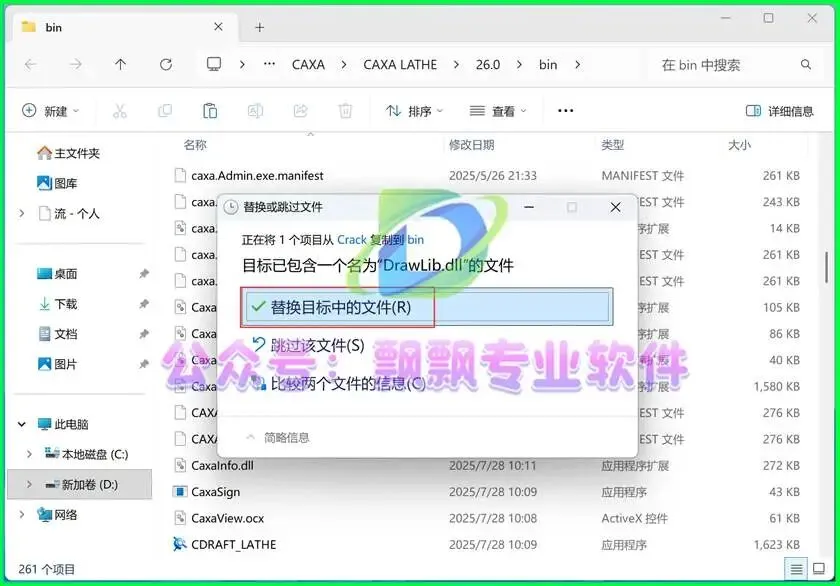Viewport: 840px width, 586px height.
Task: Expand 新加卷 (D:) in sidebar
Action: [x=29, y=484]
